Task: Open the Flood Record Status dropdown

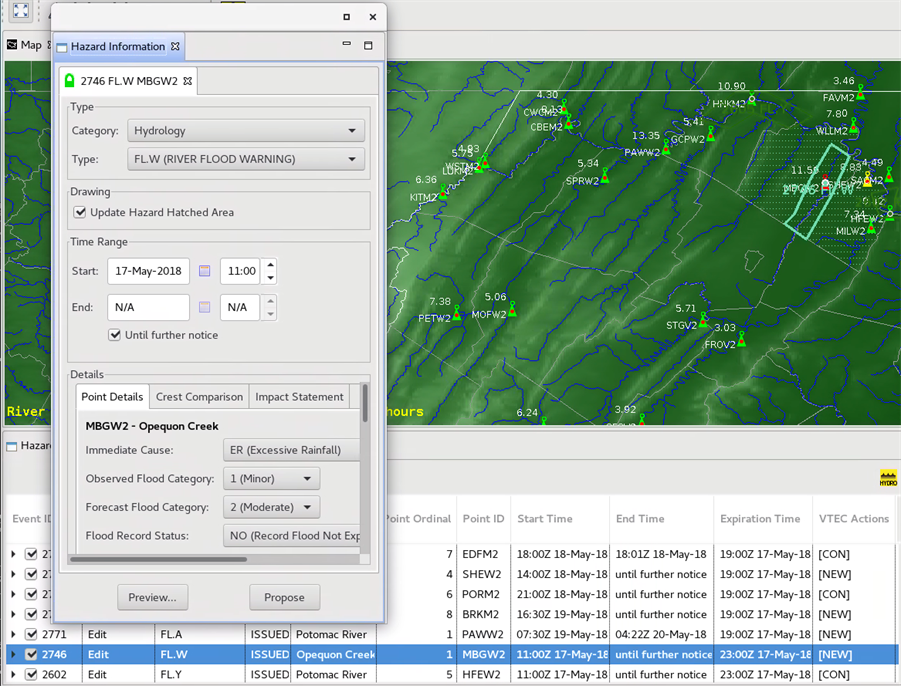Action: tap(291, 535)
